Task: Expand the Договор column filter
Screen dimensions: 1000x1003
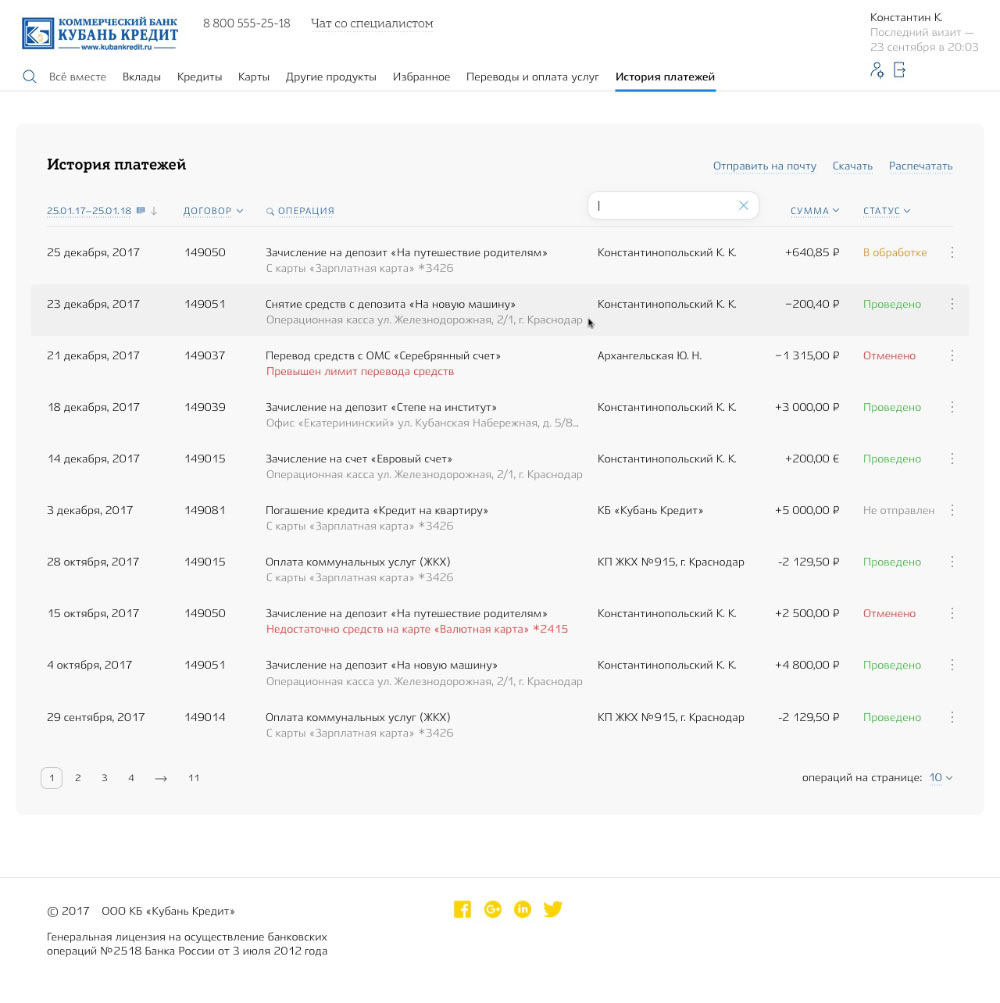Action: click(213, 211)
